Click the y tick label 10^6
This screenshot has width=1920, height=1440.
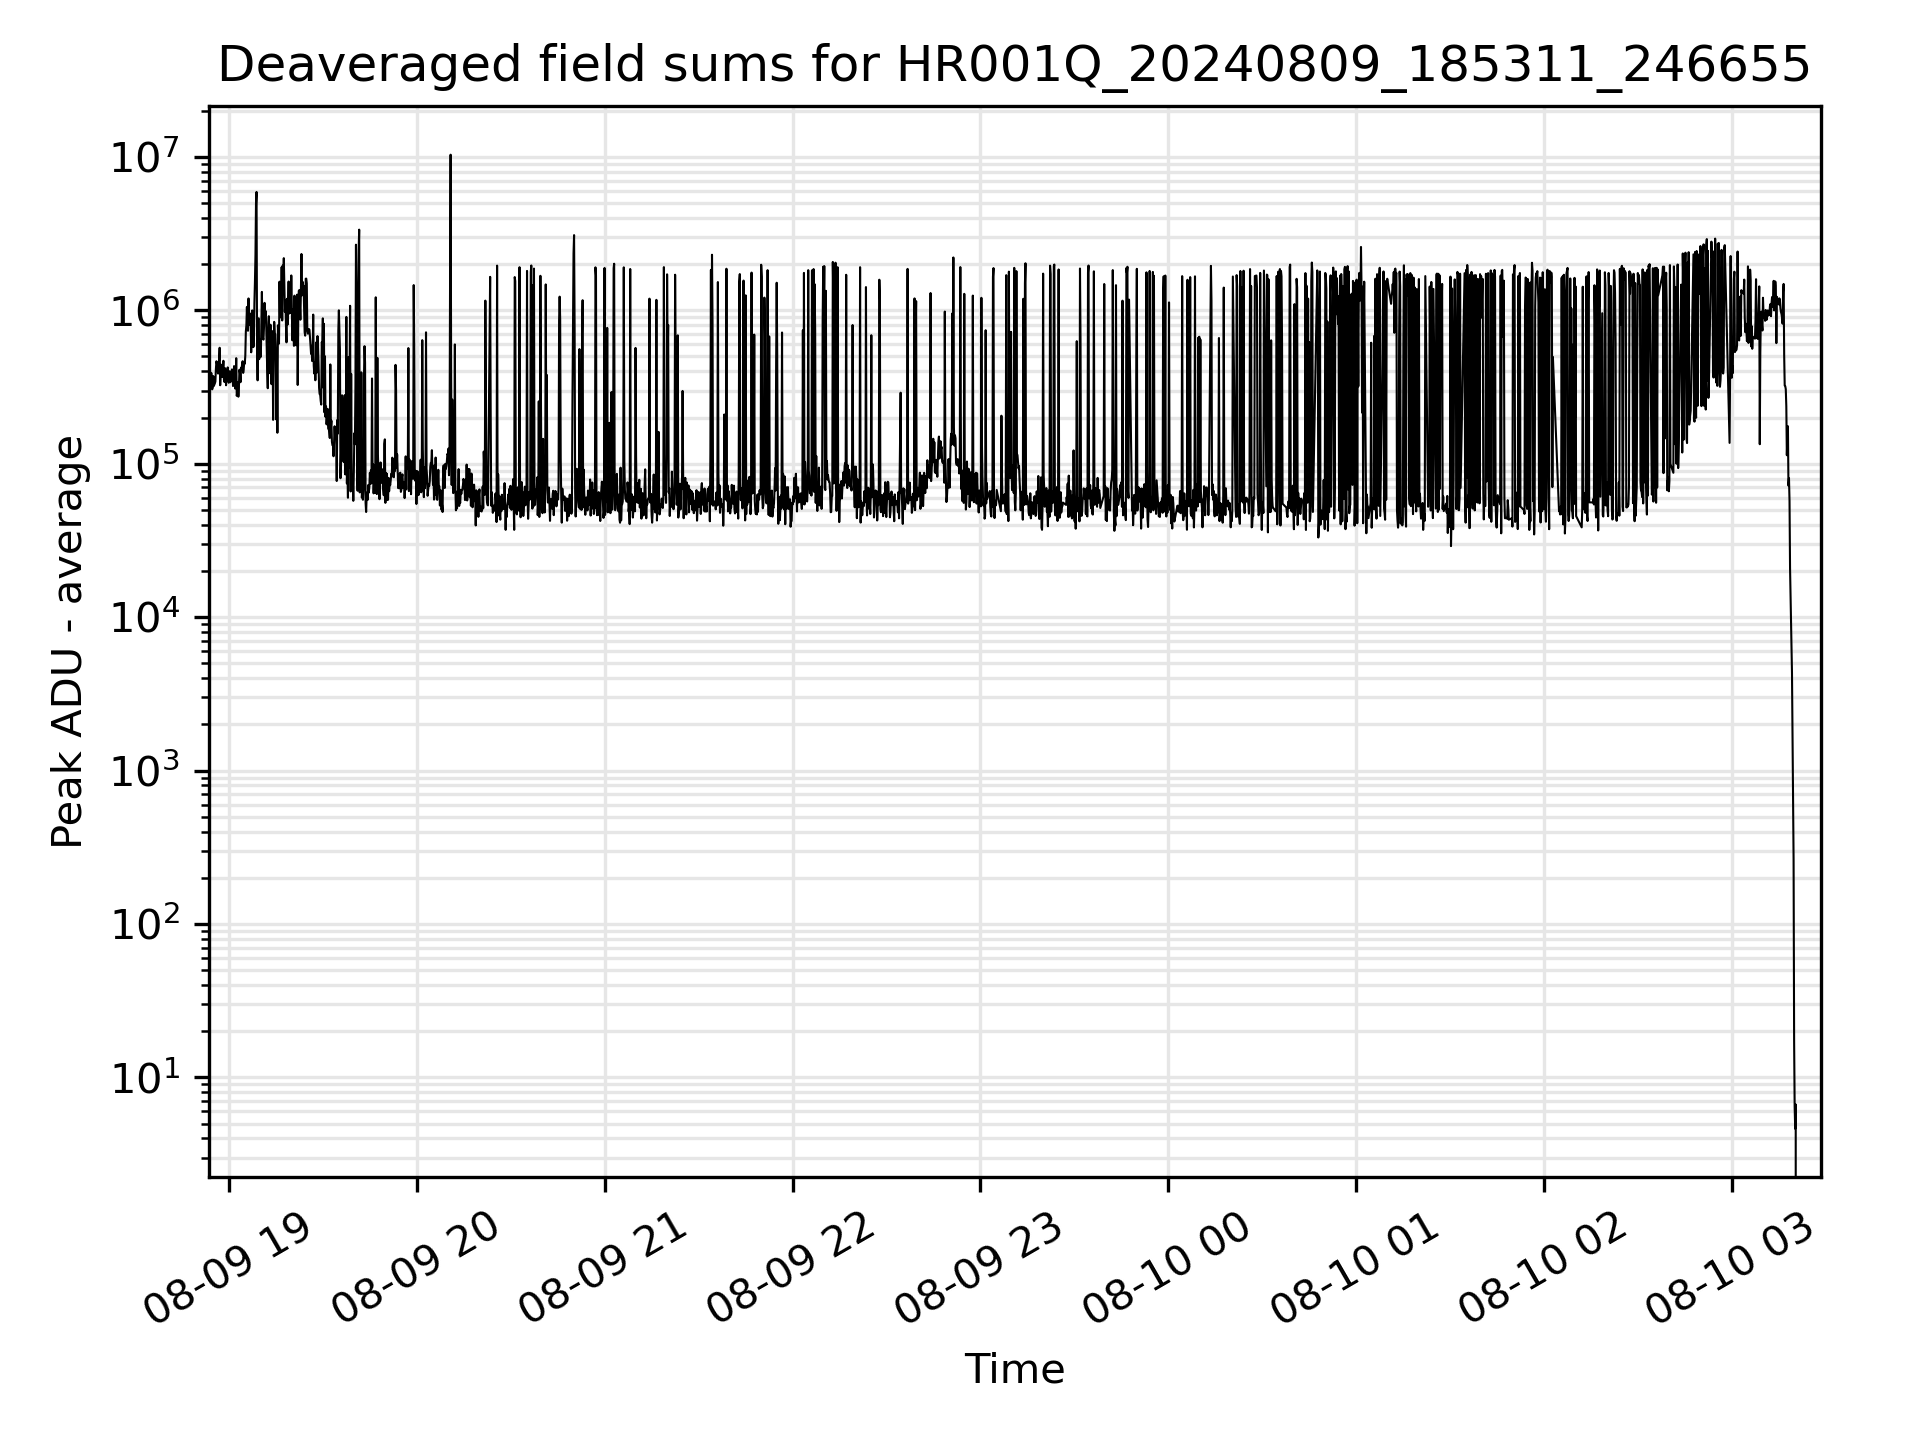tap(146, 310)
